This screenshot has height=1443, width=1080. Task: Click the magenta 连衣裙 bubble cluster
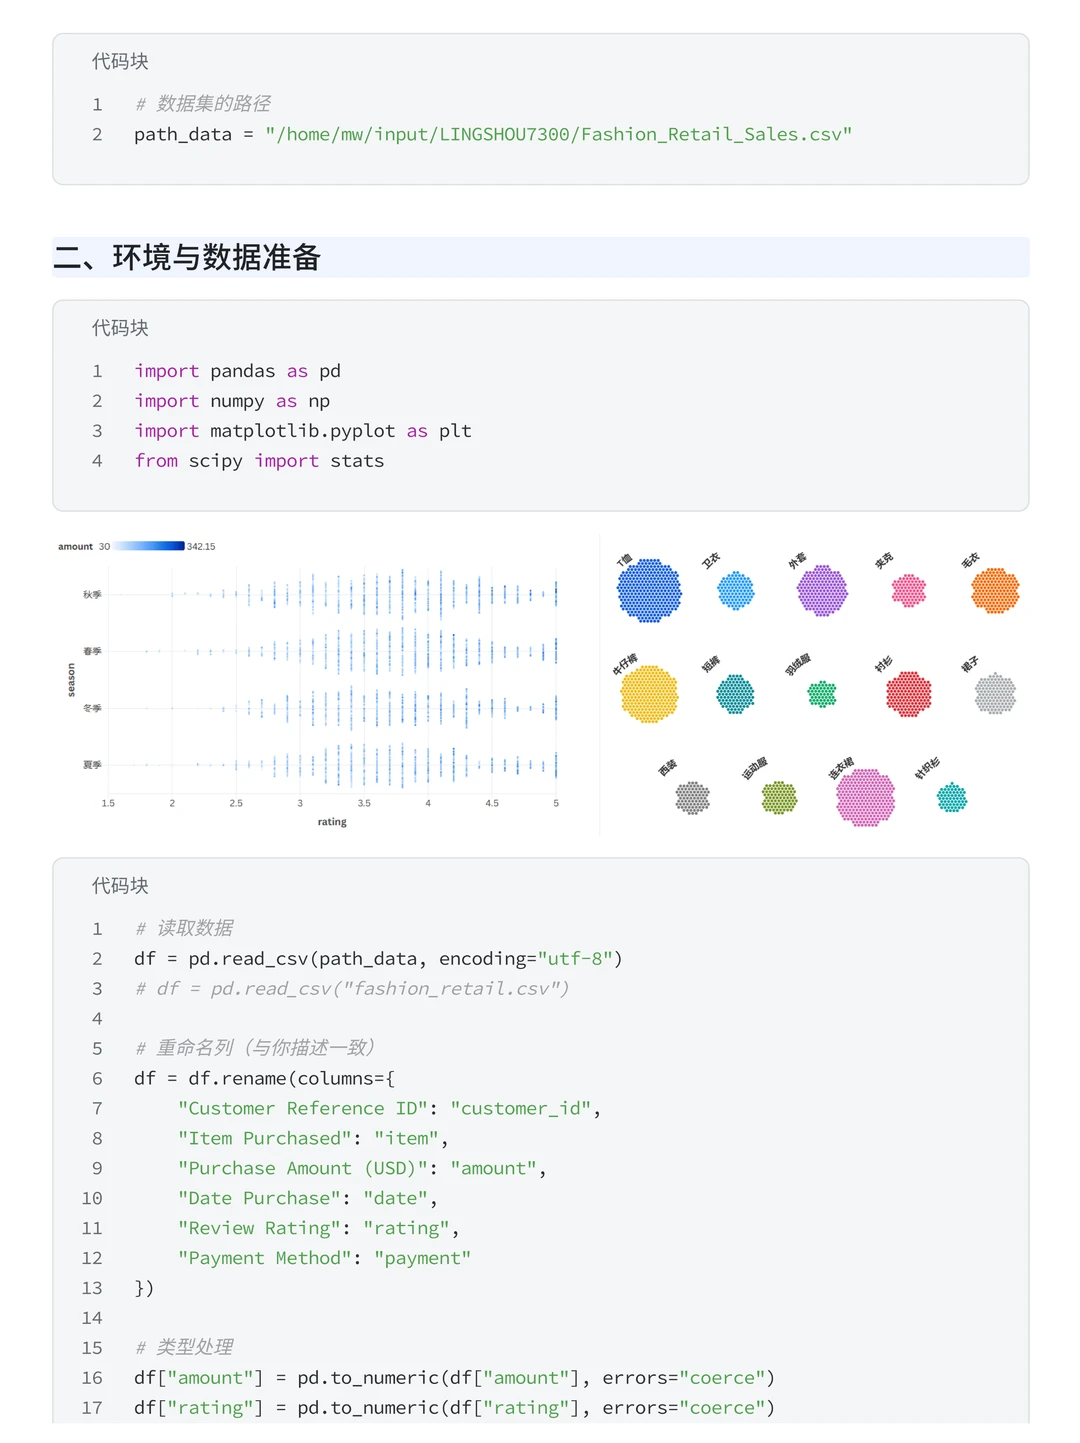[865, 798]
